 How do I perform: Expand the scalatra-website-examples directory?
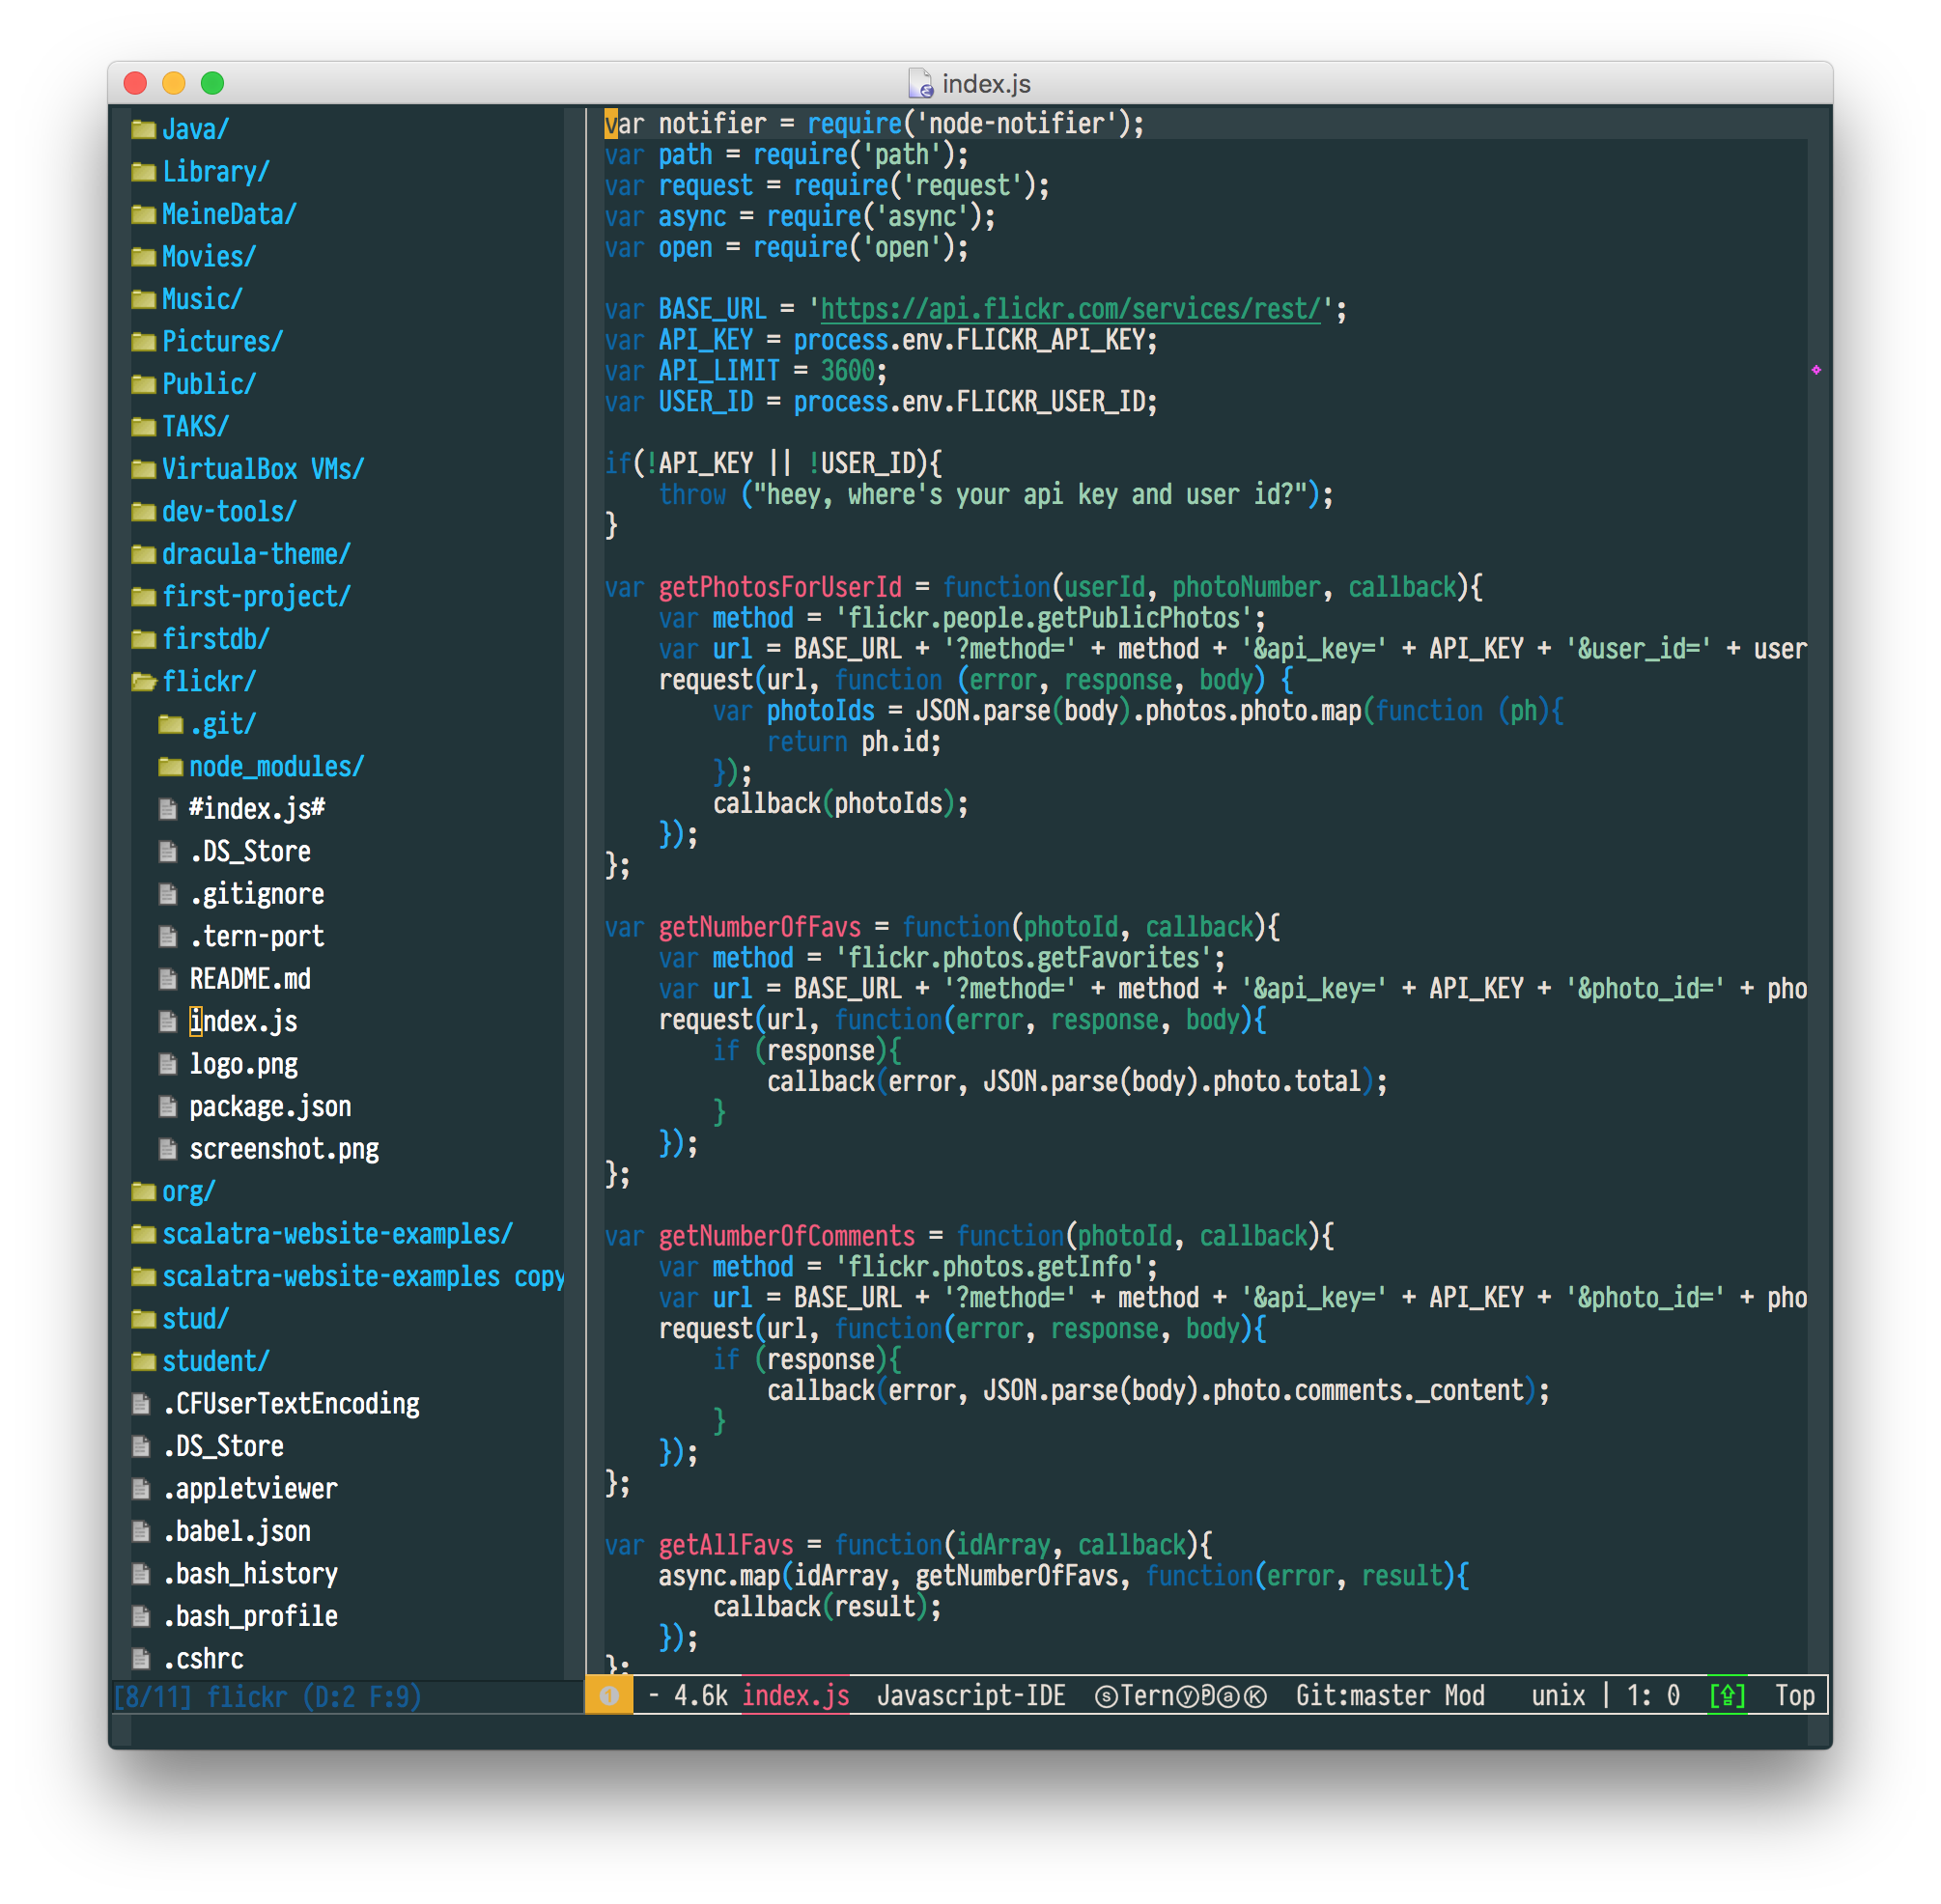click(337, 1234)
